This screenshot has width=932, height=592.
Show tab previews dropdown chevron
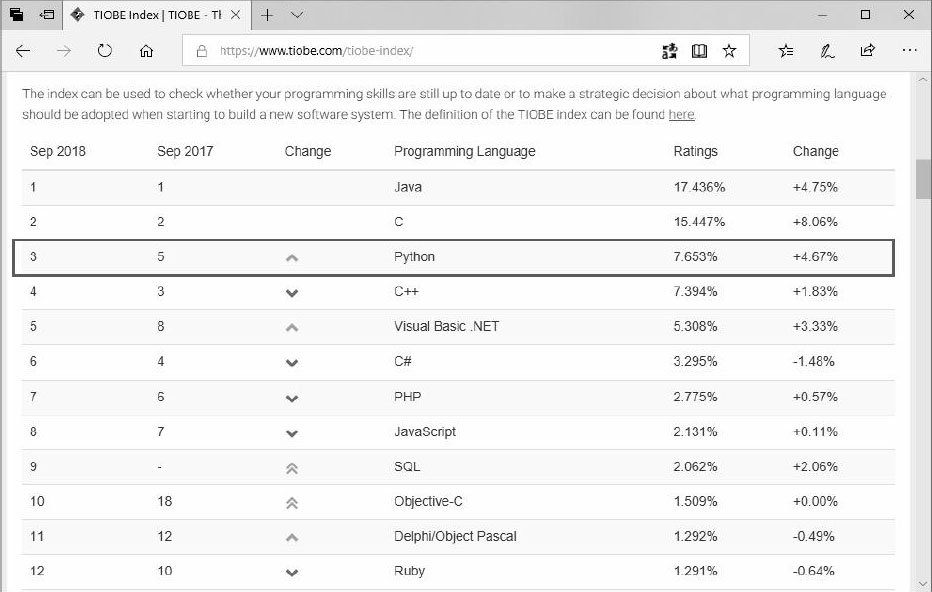297,15
